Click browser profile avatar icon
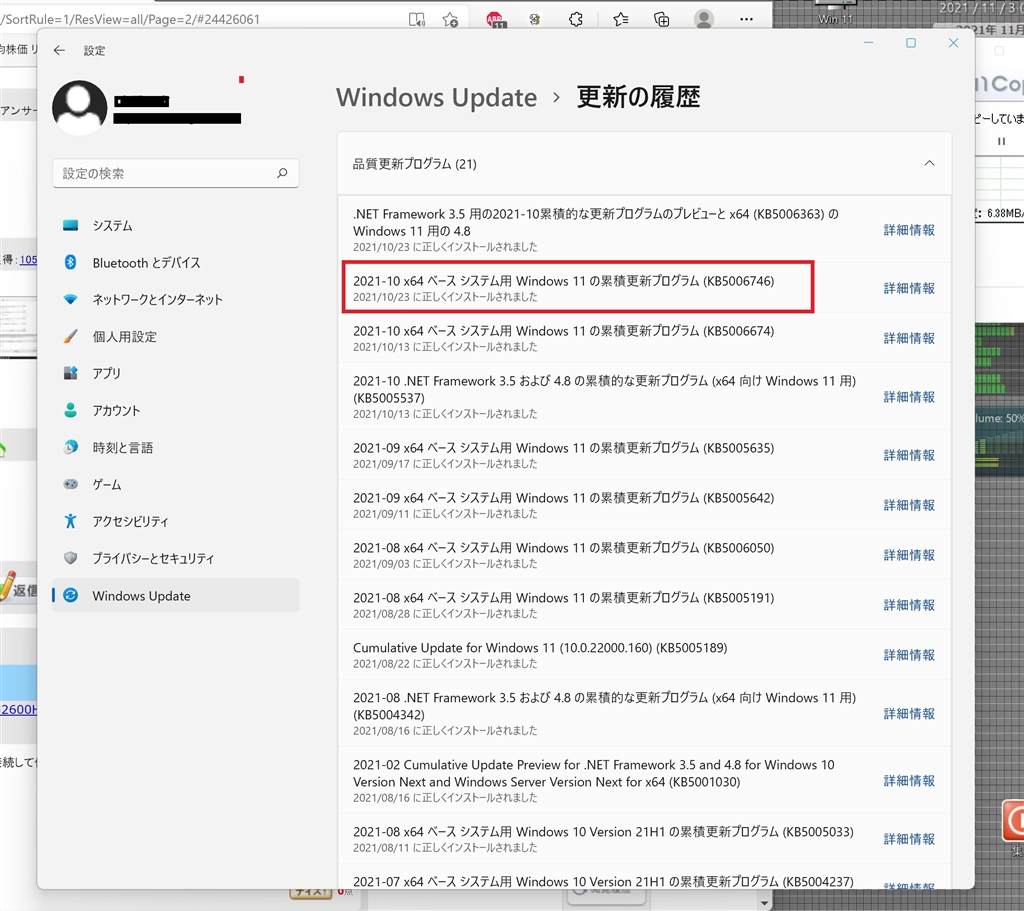The image size is (1024, 911). point(704,19)
